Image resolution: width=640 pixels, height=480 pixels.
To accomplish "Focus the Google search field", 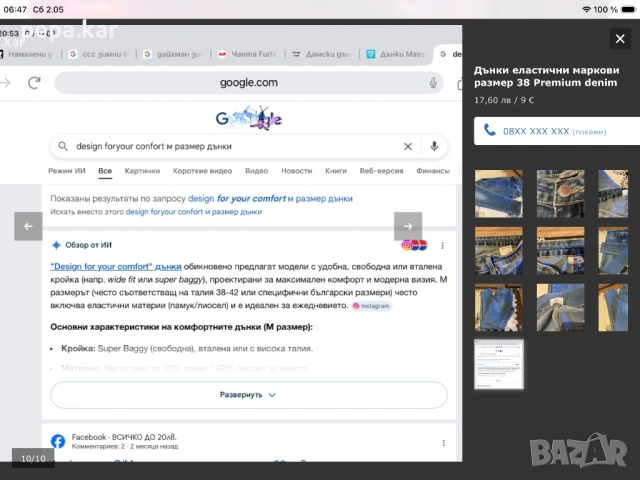I will [249, 146].
